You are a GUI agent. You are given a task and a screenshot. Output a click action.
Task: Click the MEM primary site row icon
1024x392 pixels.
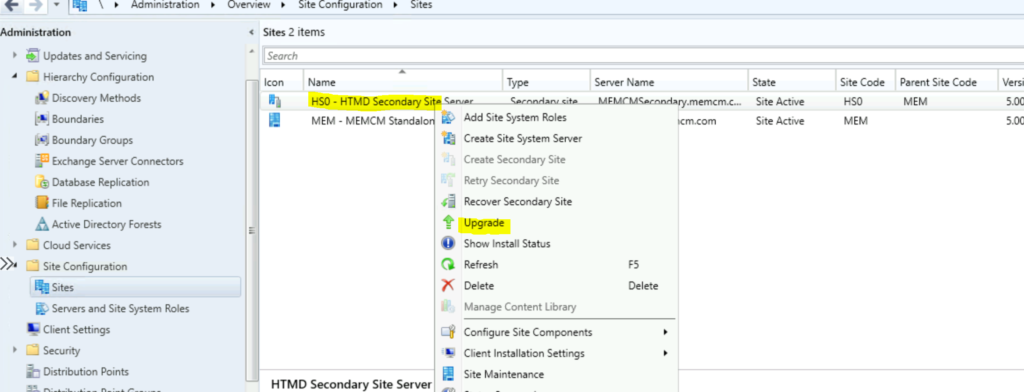coord(275,120)
